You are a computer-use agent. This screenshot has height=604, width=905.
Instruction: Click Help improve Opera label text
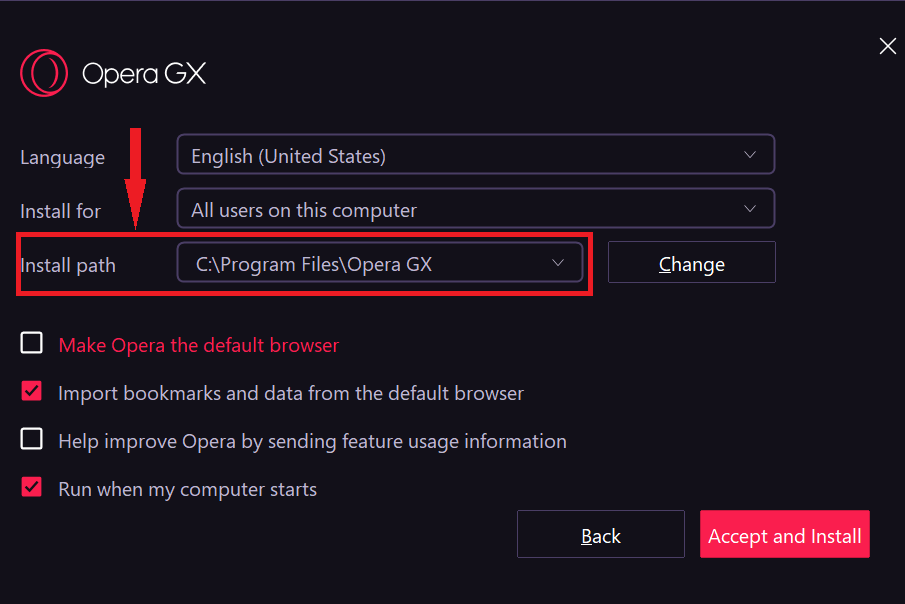coord(312,442)
